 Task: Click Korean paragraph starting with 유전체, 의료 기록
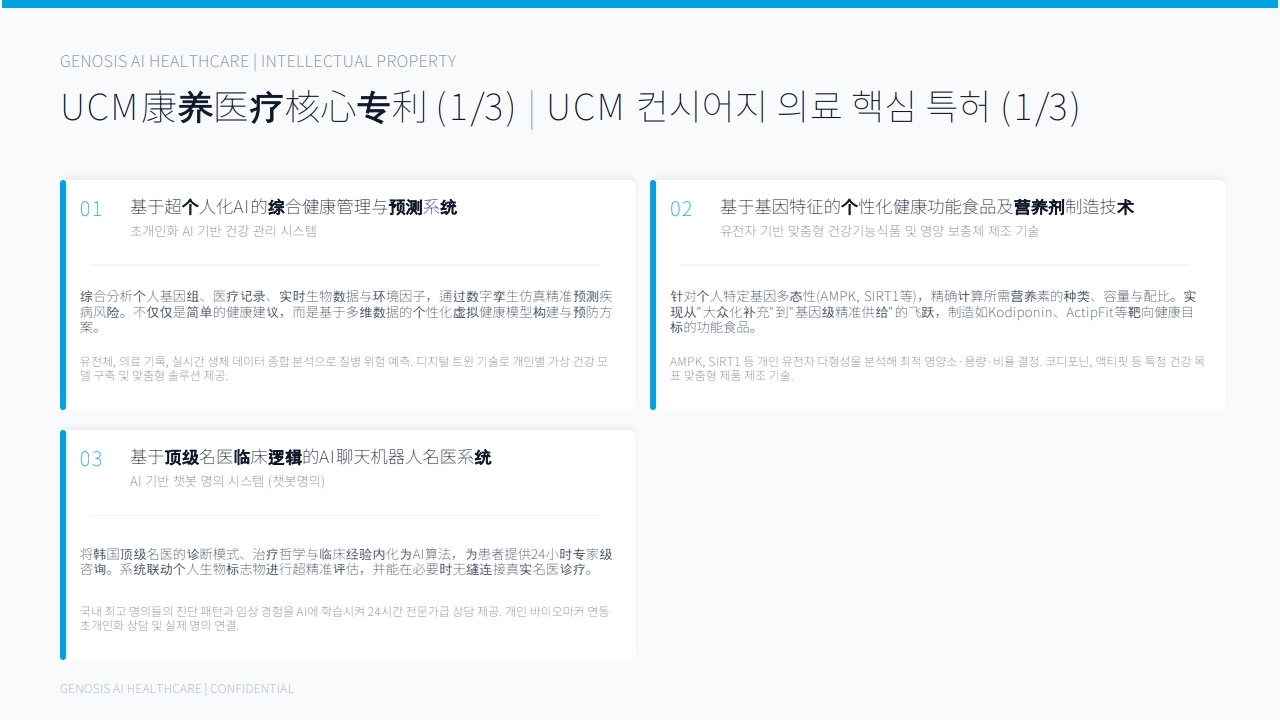pyautogui.click(x=344, y=368)
